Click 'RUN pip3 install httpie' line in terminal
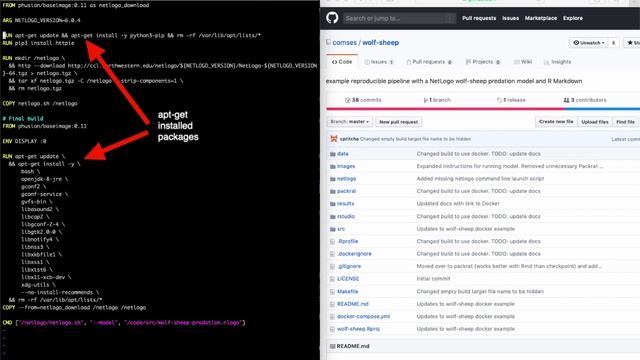This screenshot has height=360, width=640. click(38, 43)
